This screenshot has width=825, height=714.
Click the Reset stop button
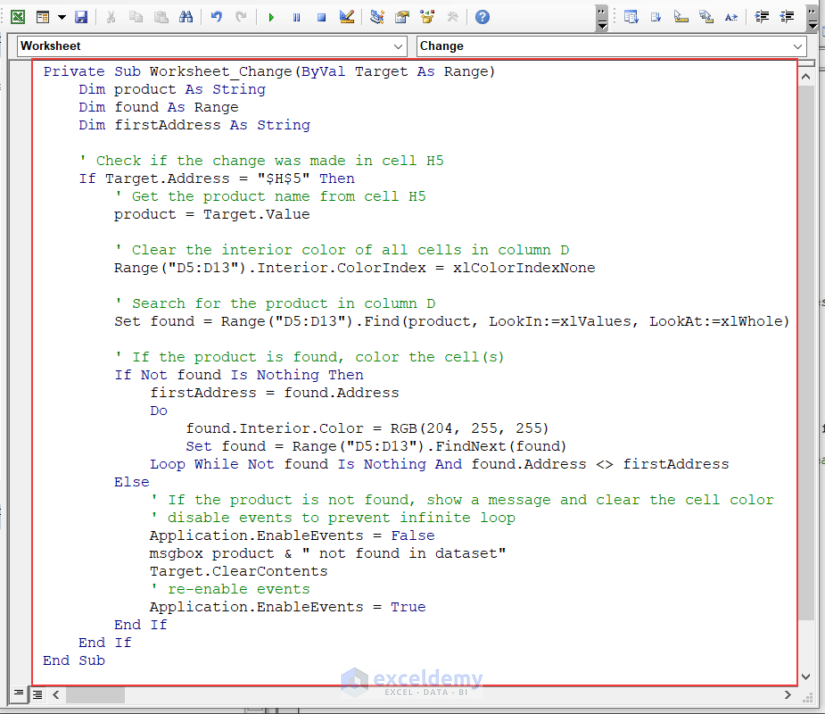click(321, 17)
